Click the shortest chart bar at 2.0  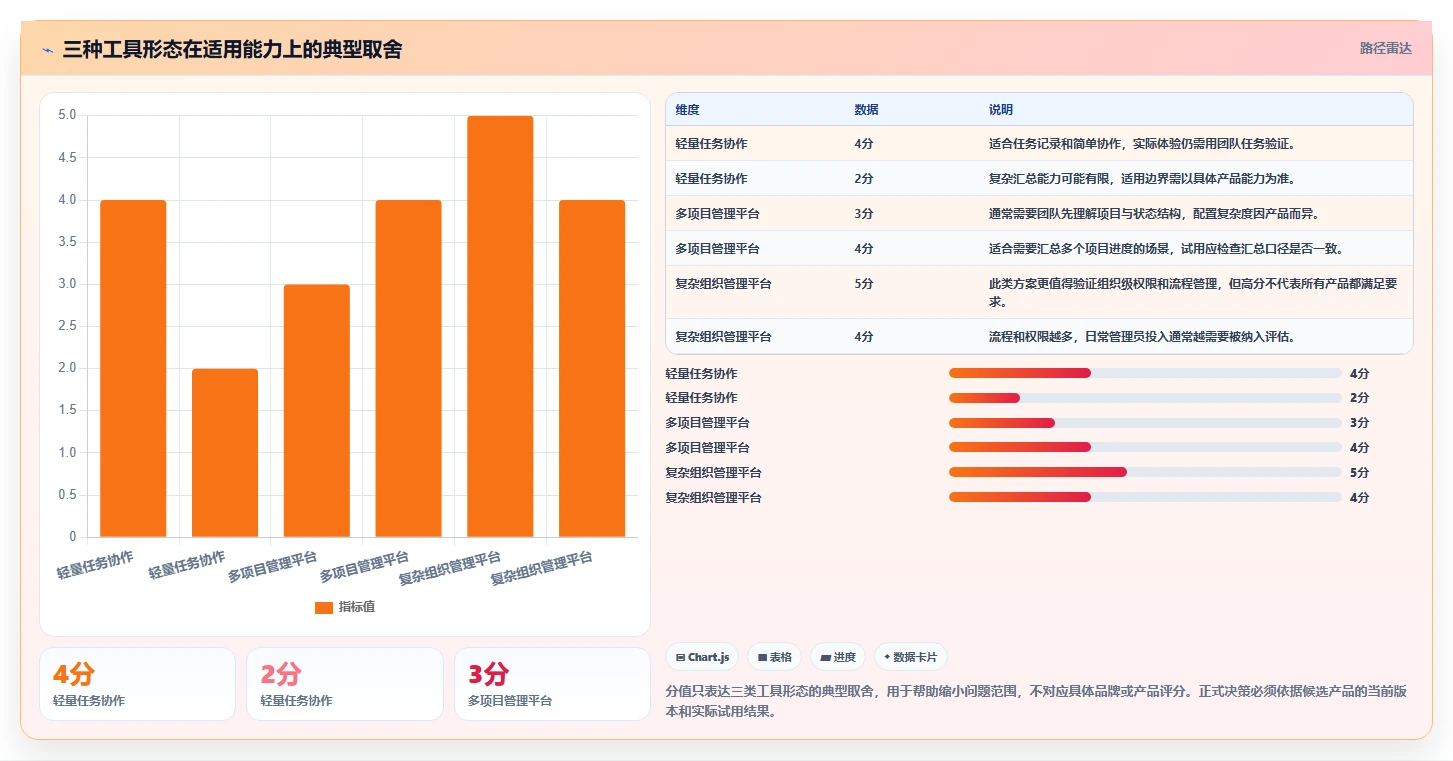click(225, 453)
